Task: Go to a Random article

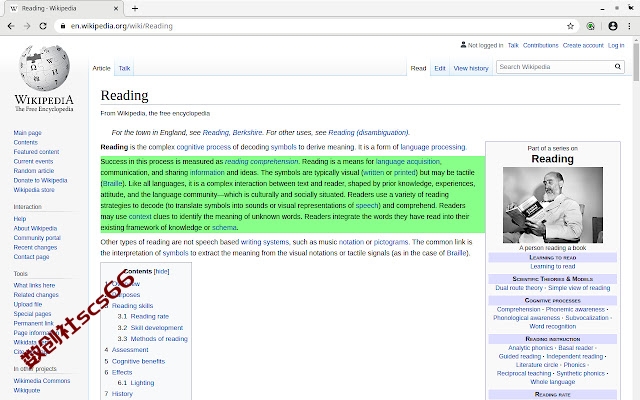Action: [x=33, y=171]
